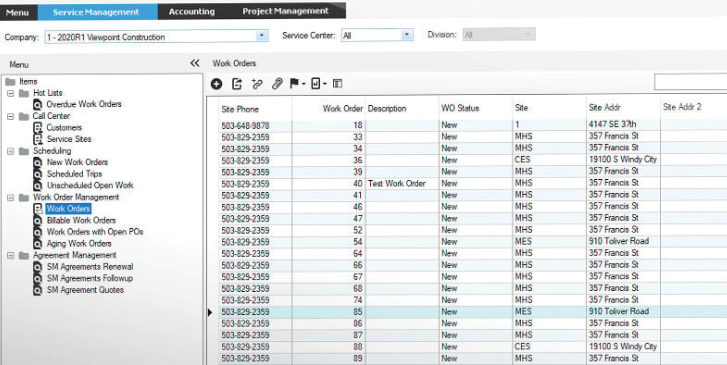This screenshot has height=365, width=727.
Task: Click the Aging Work Orders query icon
Action: [x=38, y=243]
